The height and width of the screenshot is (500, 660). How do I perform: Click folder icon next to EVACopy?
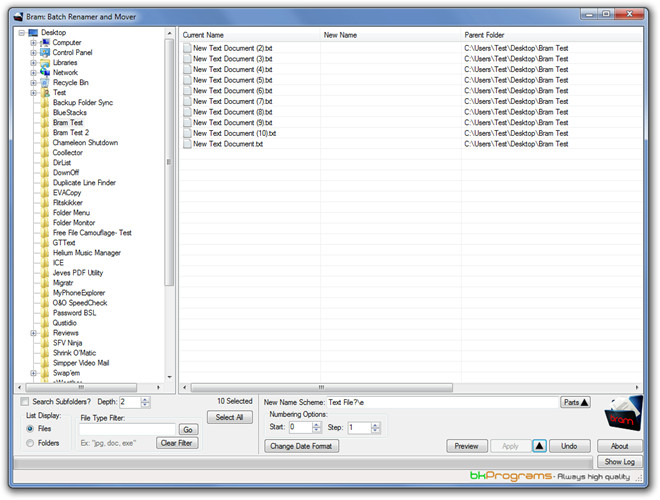pos(45,193)
